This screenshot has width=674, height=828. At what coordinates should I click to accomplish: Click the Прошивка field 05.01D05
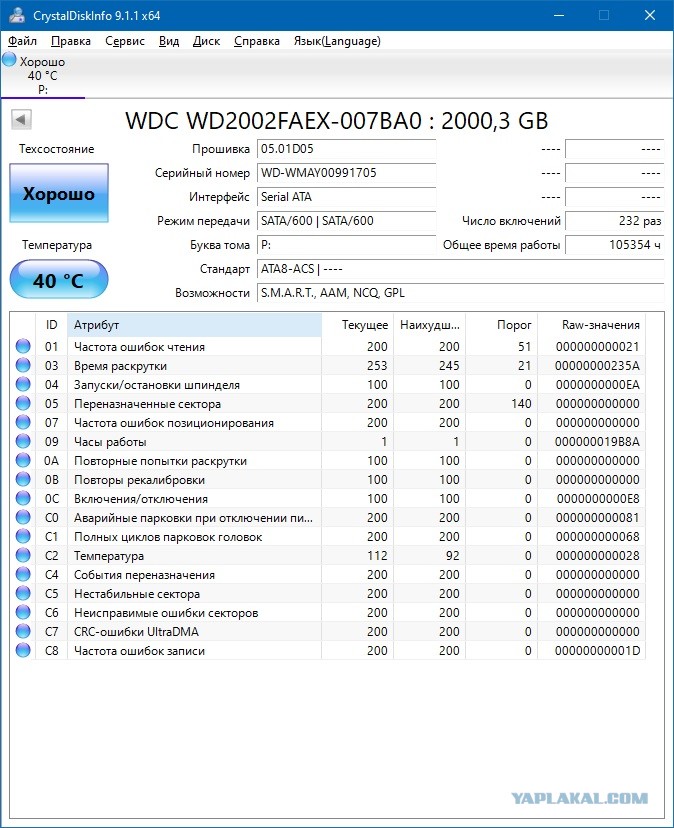point(347,149)
